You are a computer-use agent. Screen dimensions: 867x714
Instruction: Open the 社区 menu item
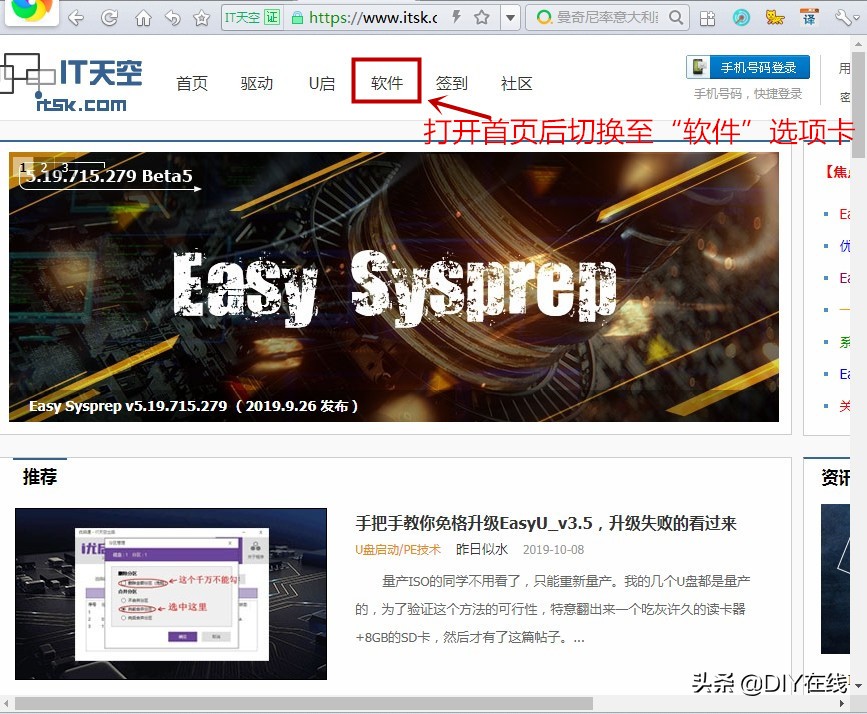(516, 84)
